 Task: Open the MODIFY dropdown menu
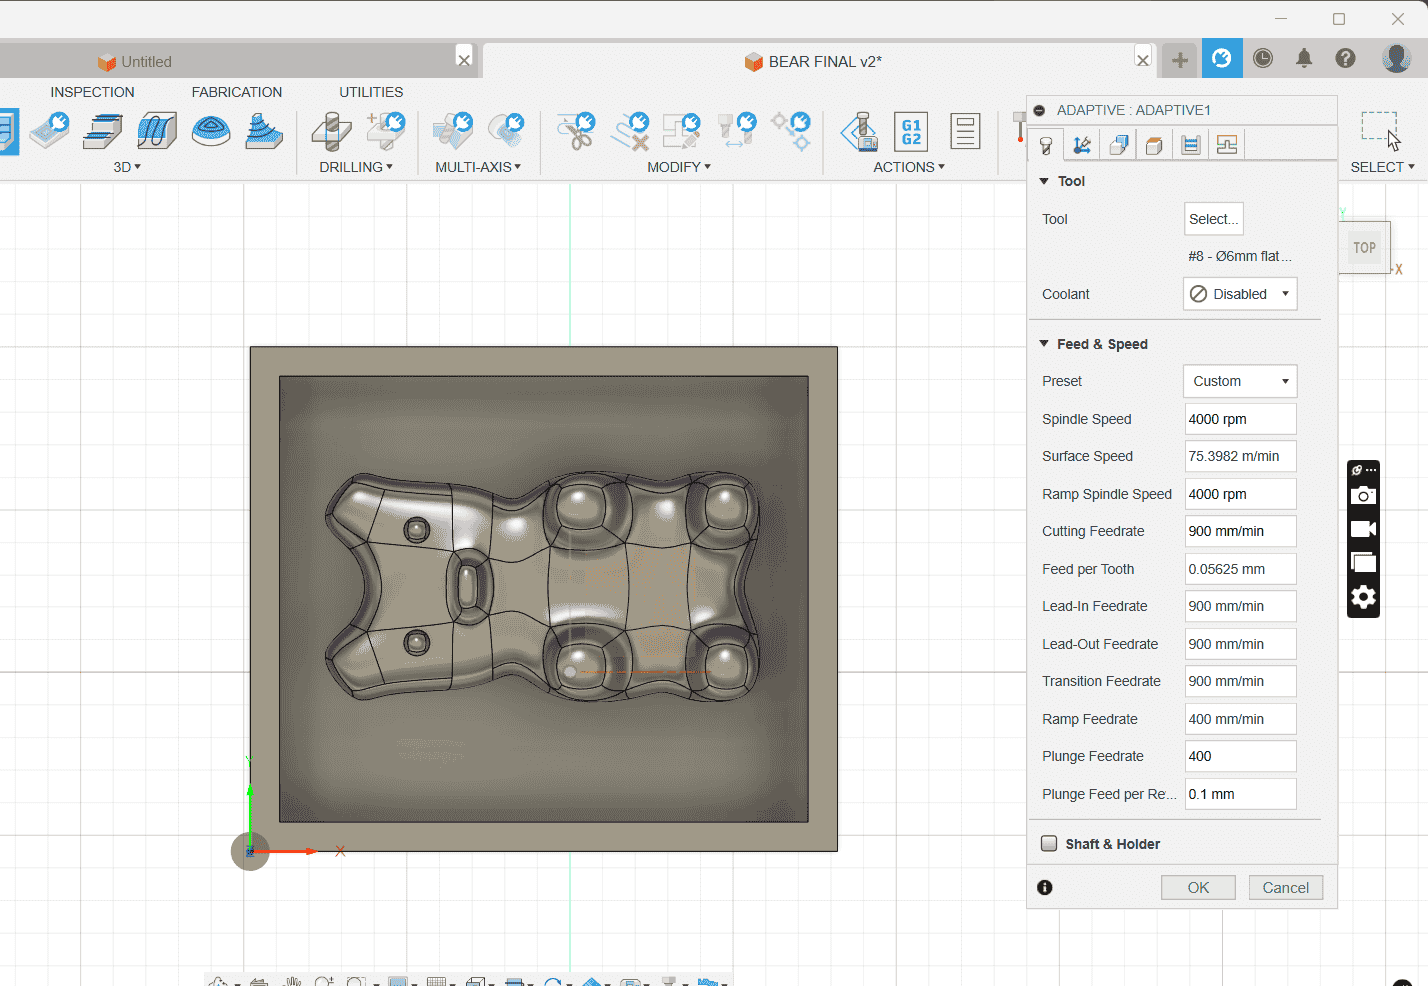pyautogui.click(x=679, y=167)
